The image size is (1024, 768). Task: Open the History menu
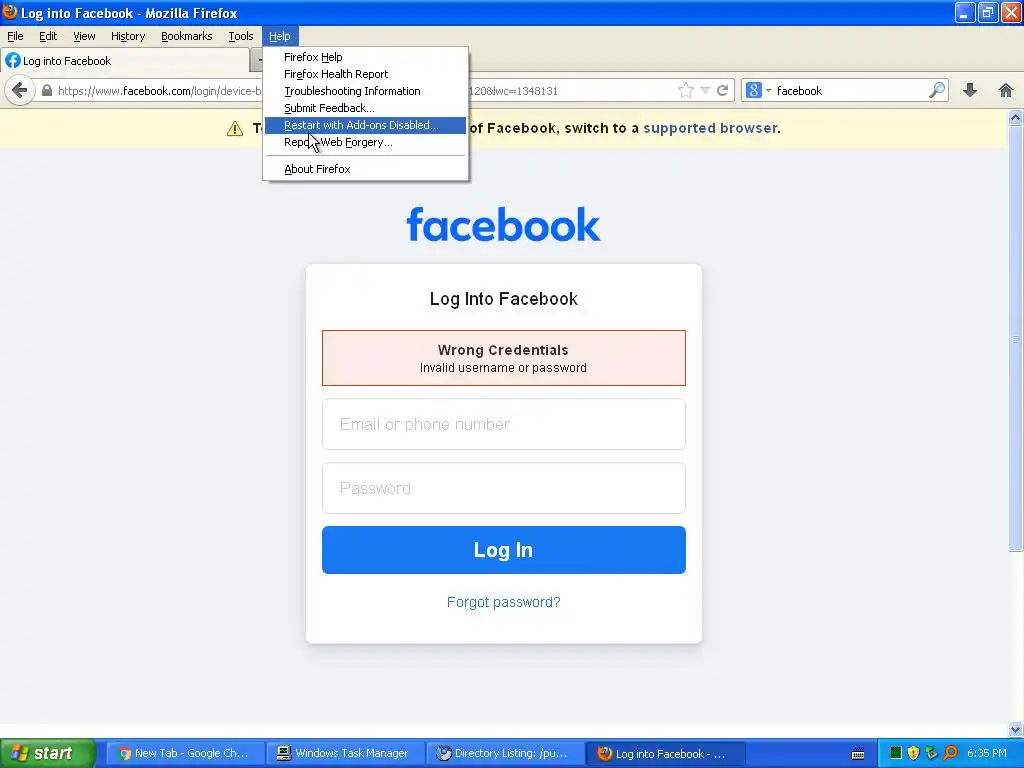(128, 36)
